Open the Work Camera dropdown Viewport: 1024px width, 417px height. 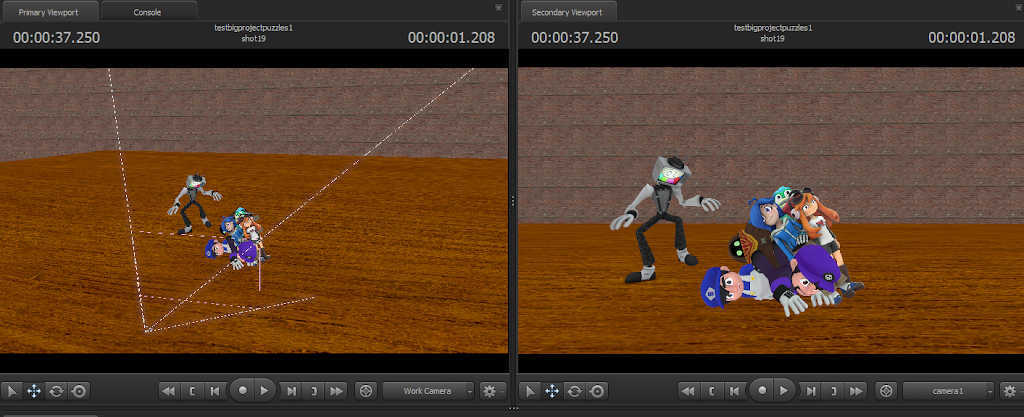pyautogui.click(x=429, y=391)
